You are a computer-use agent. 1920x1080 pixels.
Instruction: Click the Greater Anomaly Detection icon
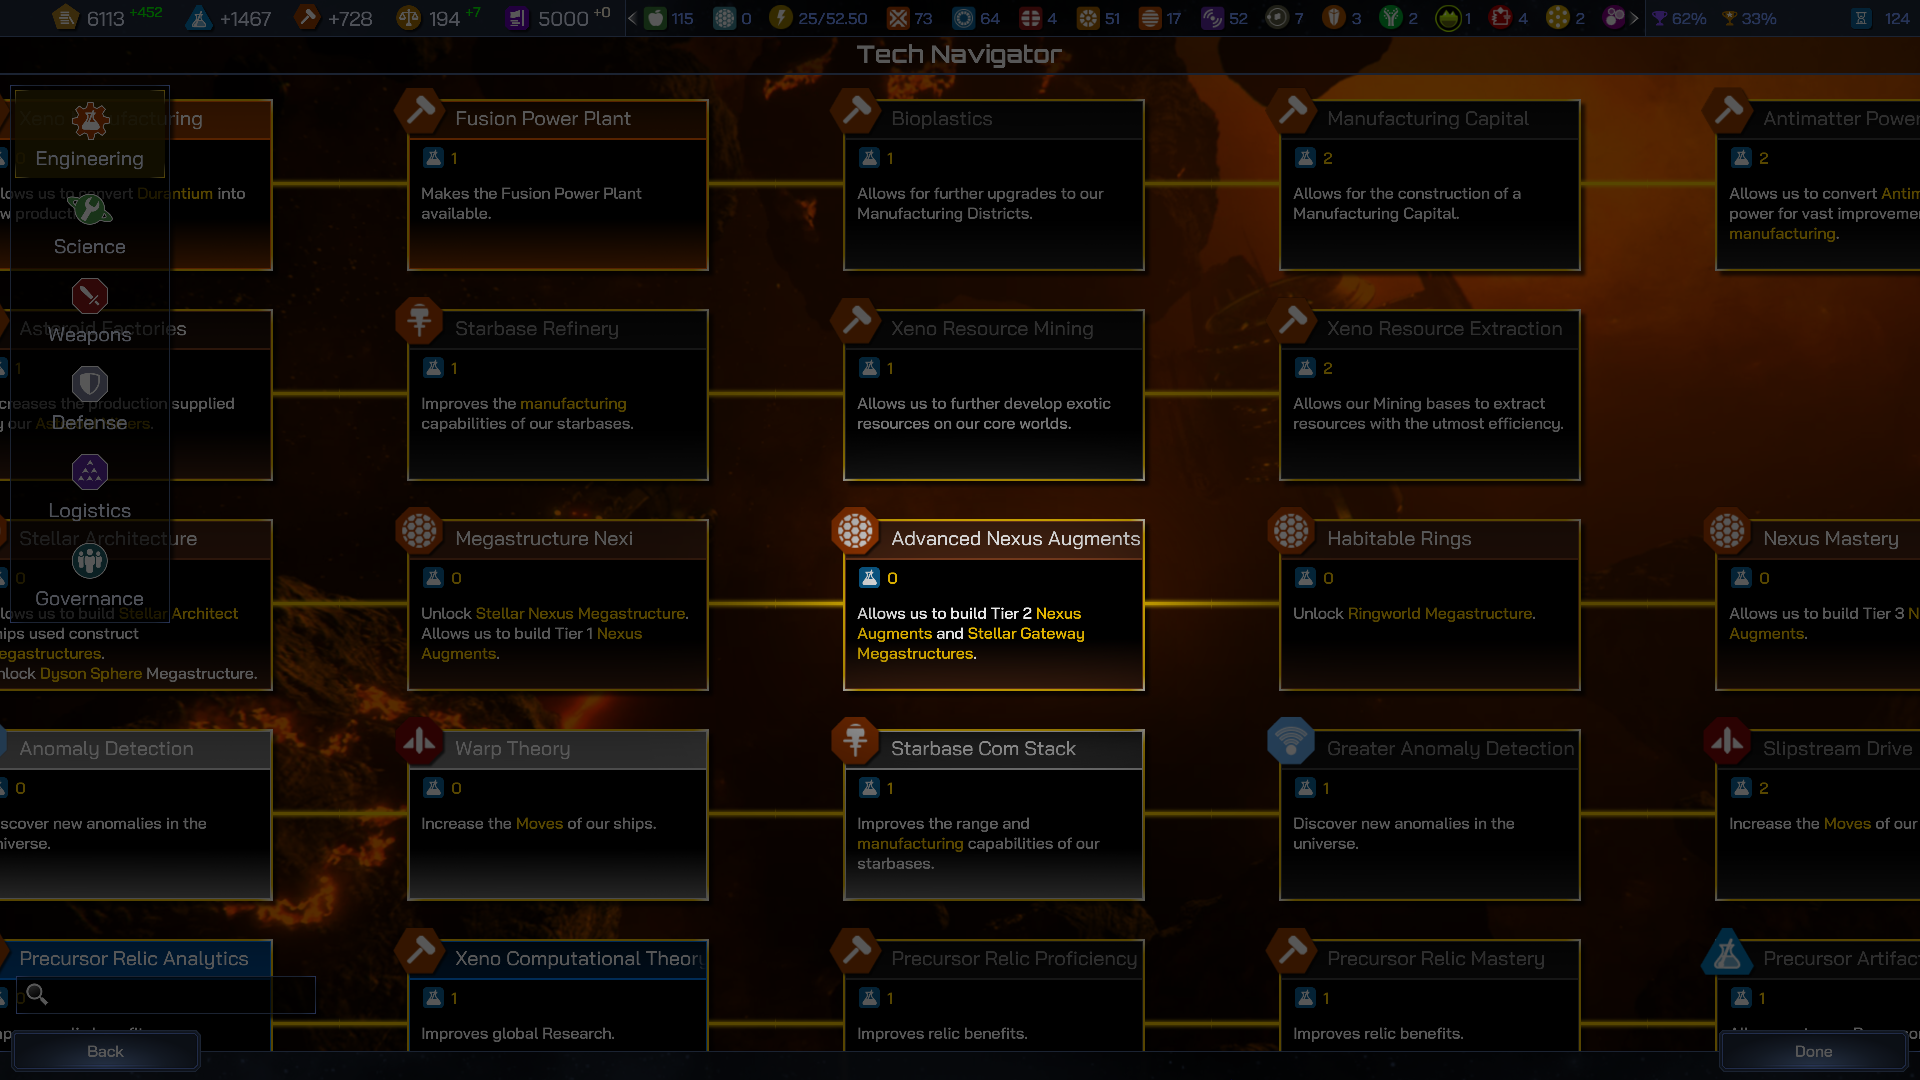[x=1290, y=741]
